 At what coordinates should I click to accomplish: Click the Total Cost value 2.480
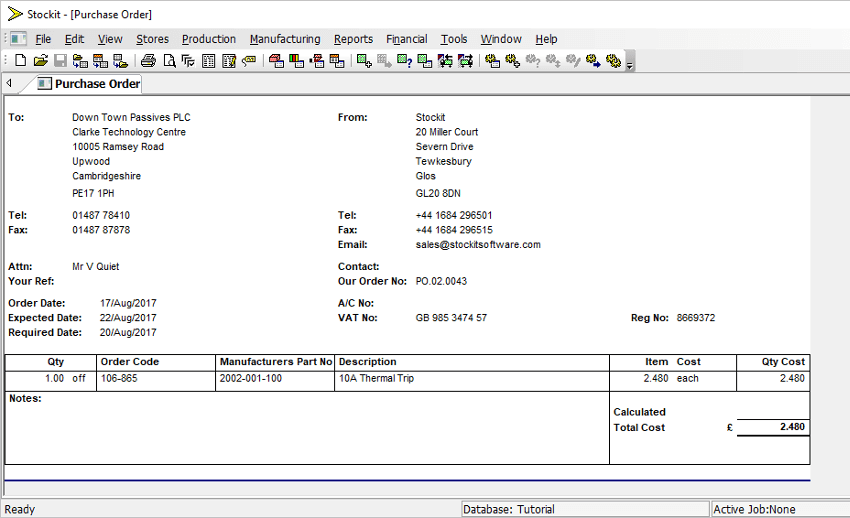tap(792, 427)
